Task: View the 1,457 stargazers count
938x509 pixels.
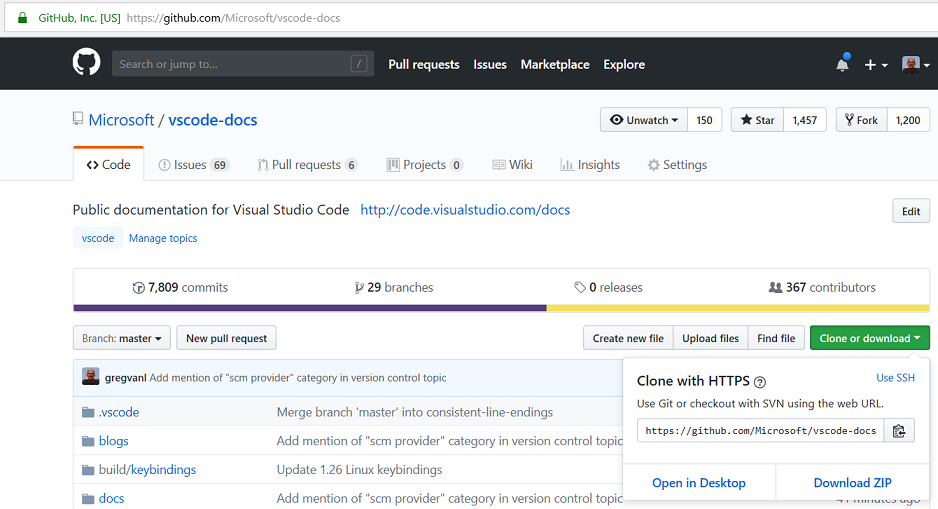Action: [x=805, y=120]
